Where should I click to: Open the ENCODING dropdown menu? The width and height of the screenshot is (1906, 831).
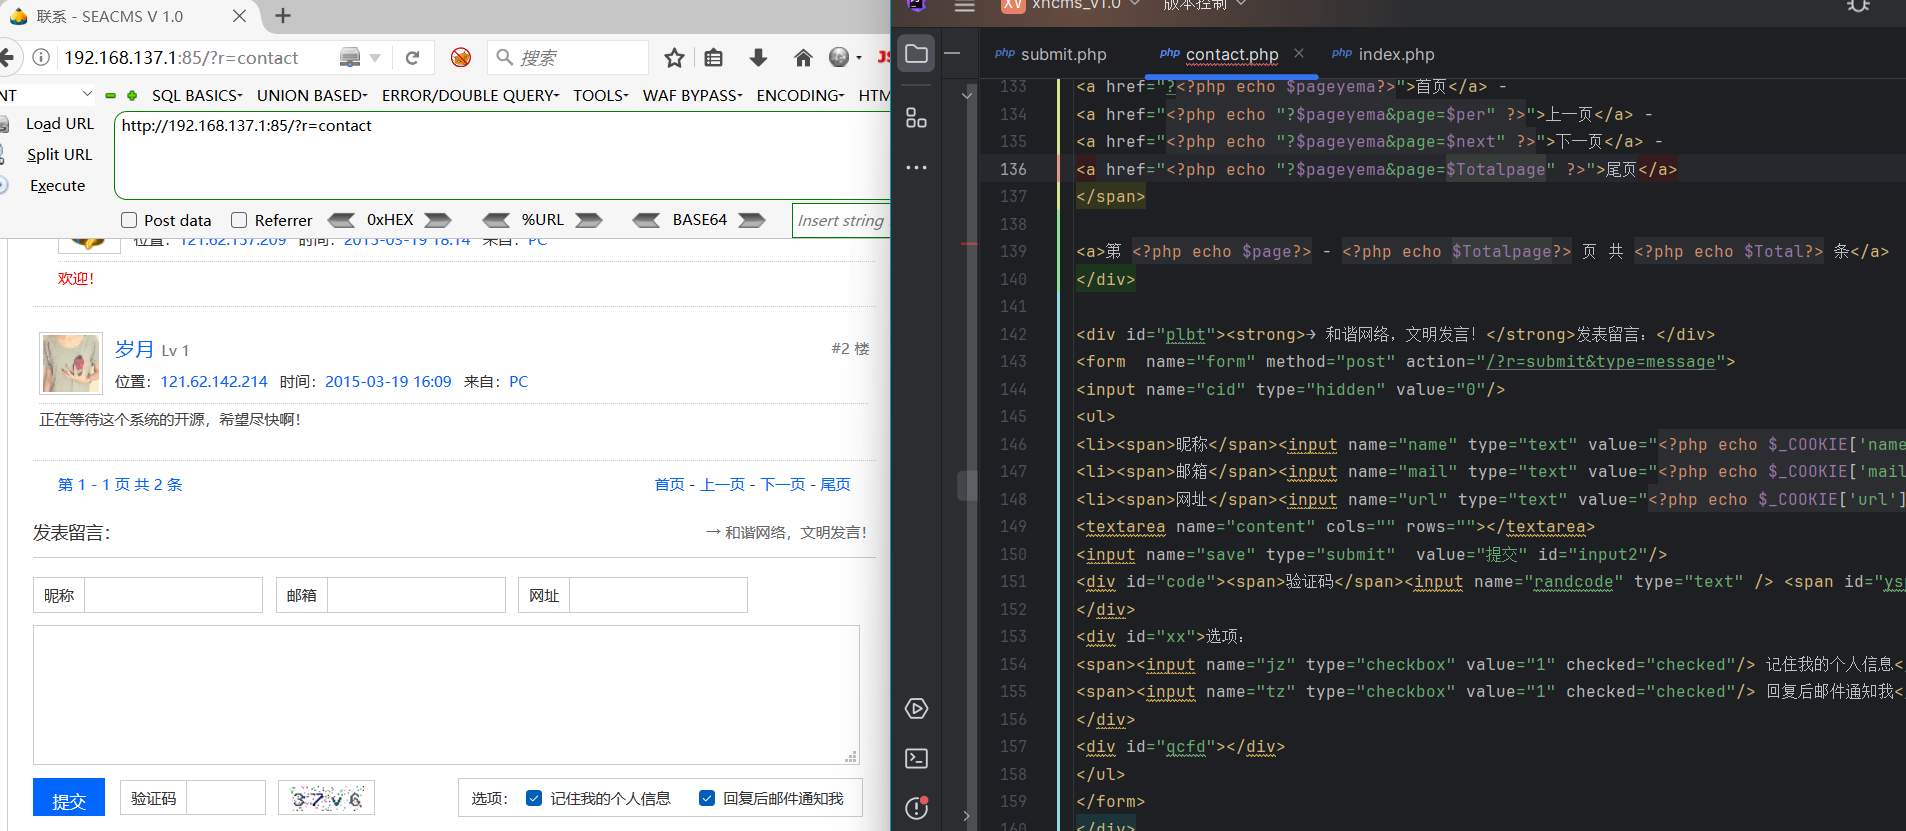click(800, 95)
